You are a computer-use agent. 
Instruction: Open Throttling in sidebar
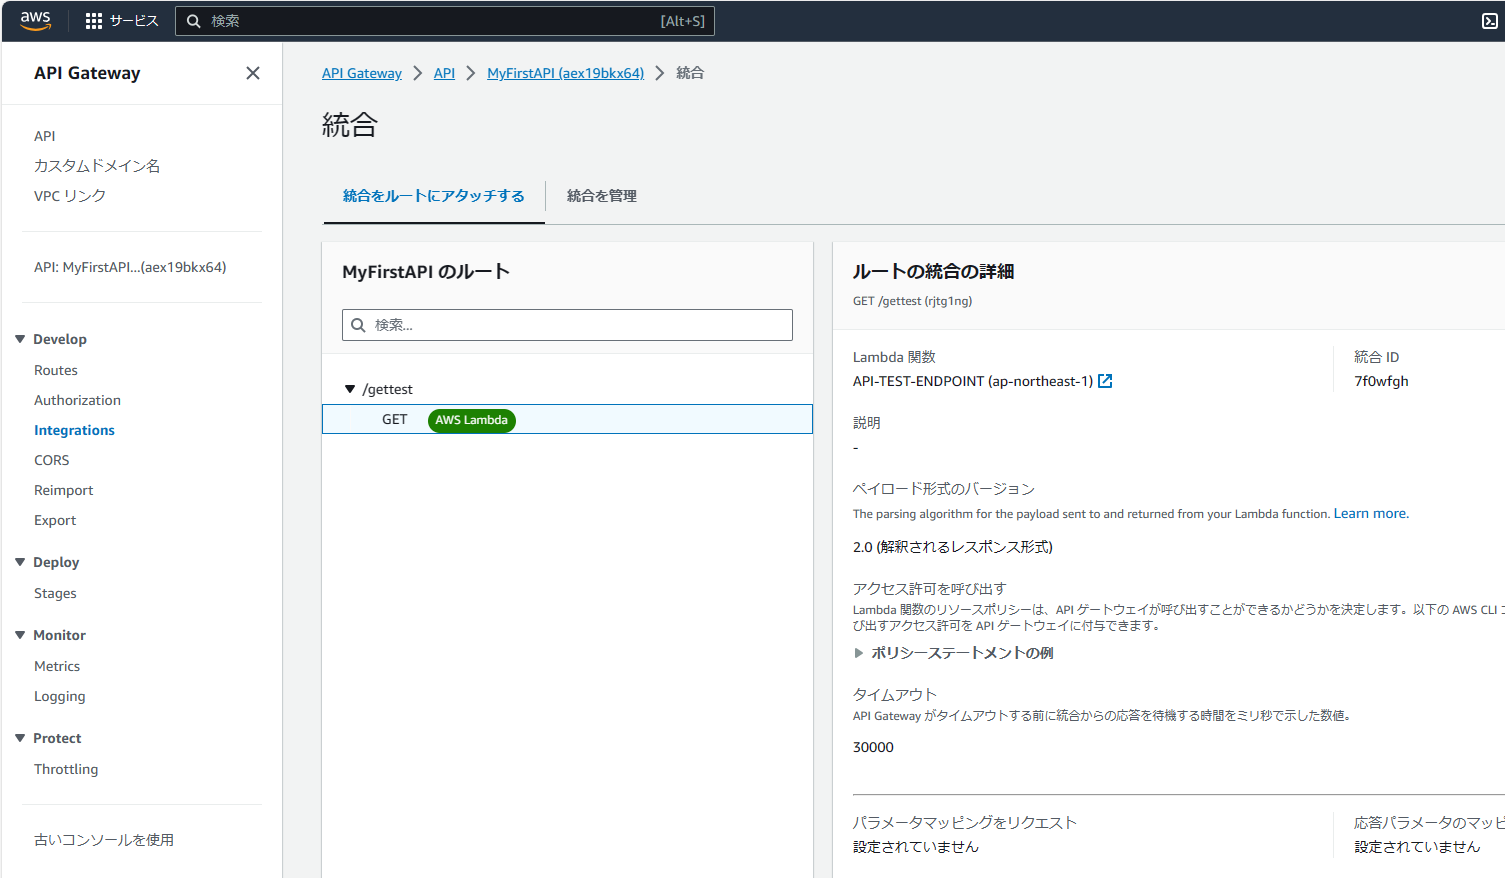pos(66,769)
